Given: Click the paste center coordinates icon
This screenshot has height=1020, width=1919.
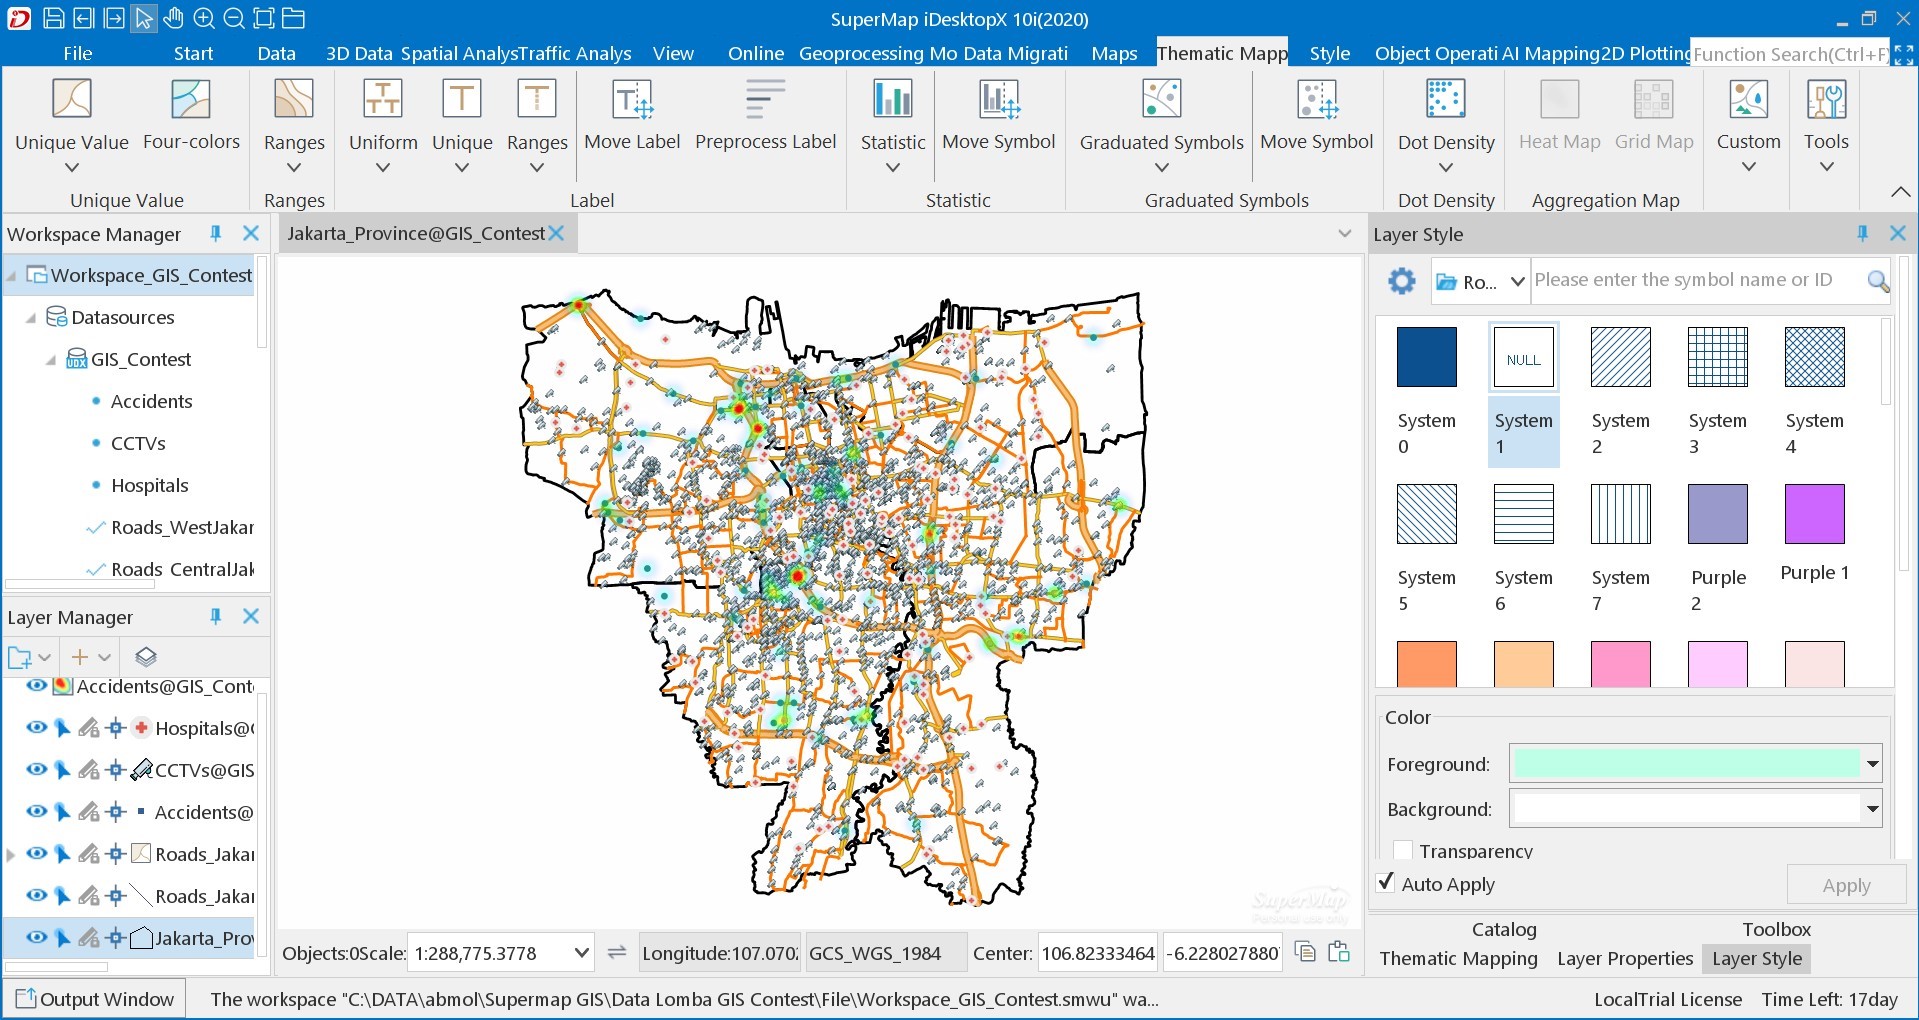Looking at the screenshot, I should tap(1339, 951).
